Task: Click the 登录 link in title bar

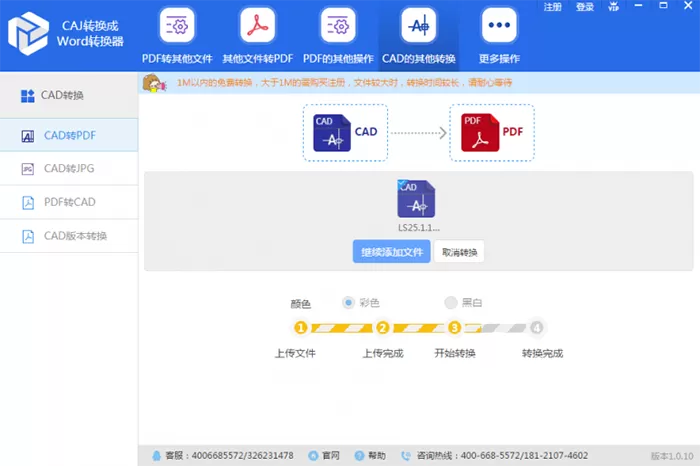Action: click(584, 7)
